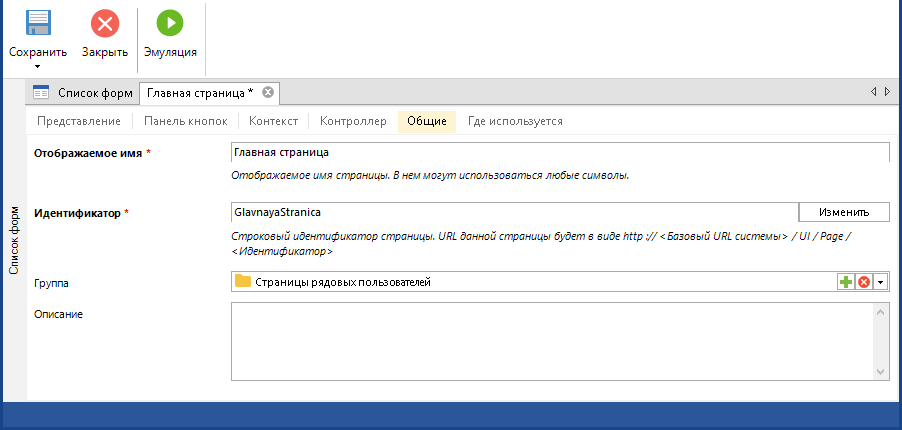Image resolution: width=902 pixels, height=430 pixels.
Task: Click the description scrollbar down arrow
Action: click(x=881, y=371)
